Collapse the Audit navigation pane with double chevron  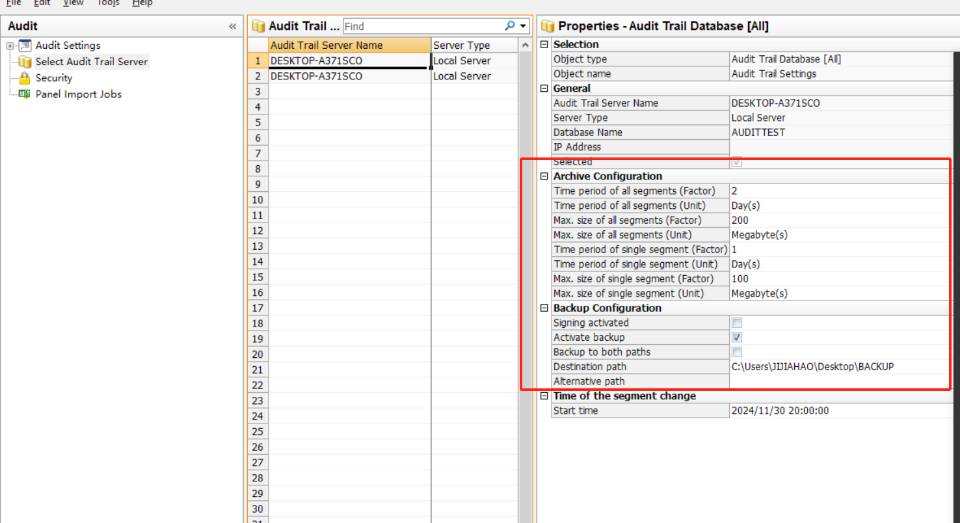click(233, 26)
